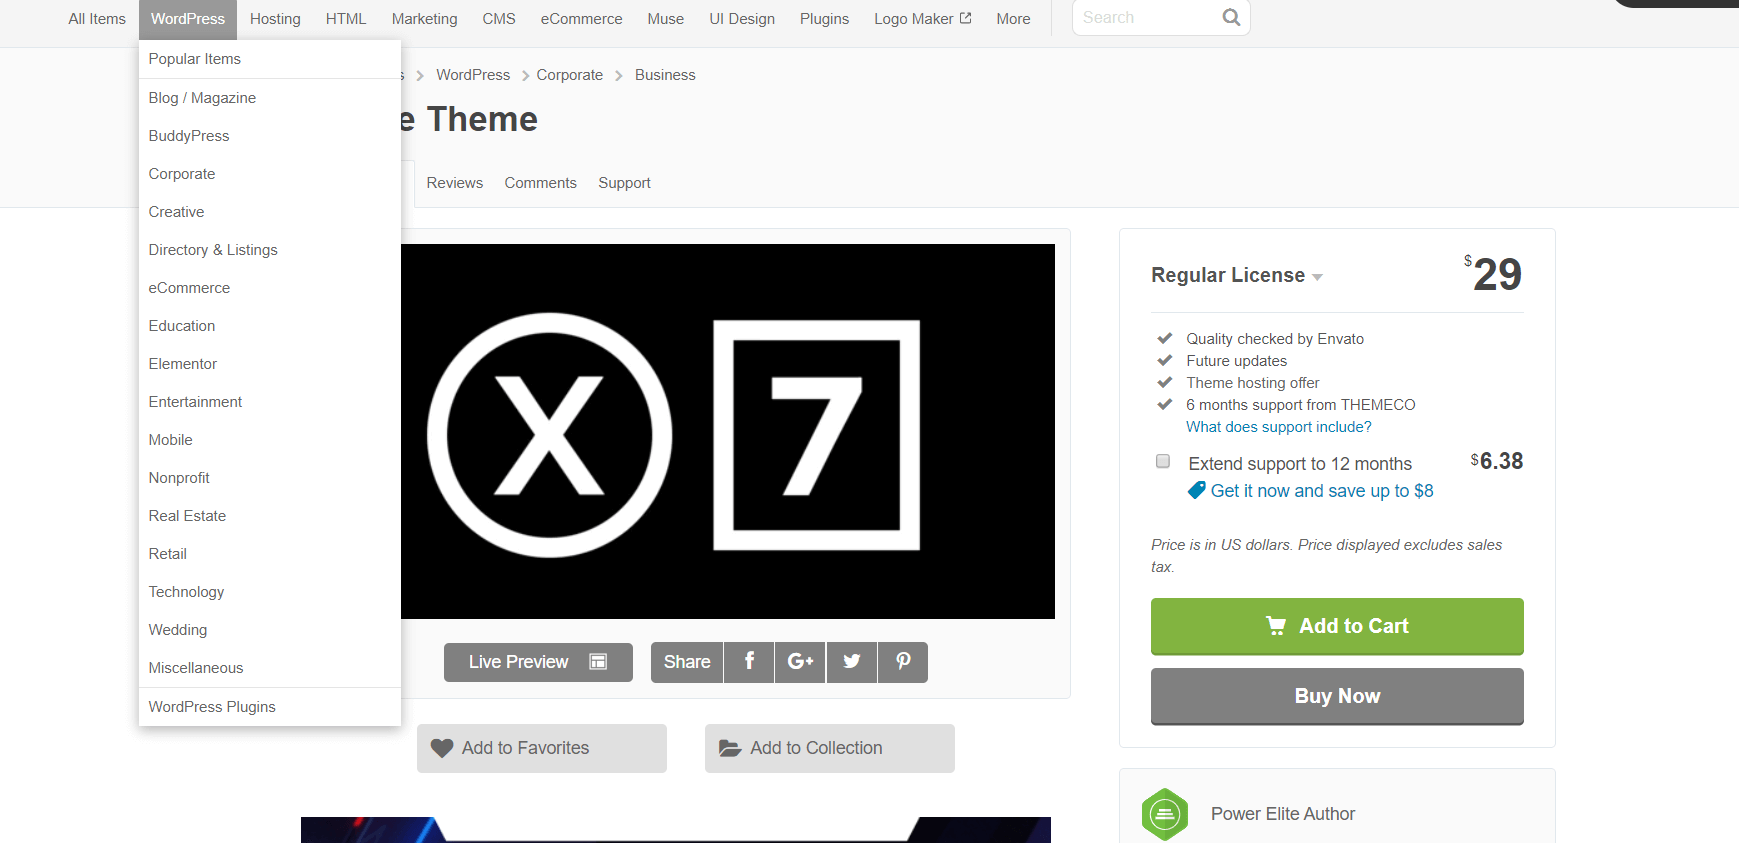Select Directory & Listings entry
Viewport: 1739px width, 843px height.
[x=270, y=250]
